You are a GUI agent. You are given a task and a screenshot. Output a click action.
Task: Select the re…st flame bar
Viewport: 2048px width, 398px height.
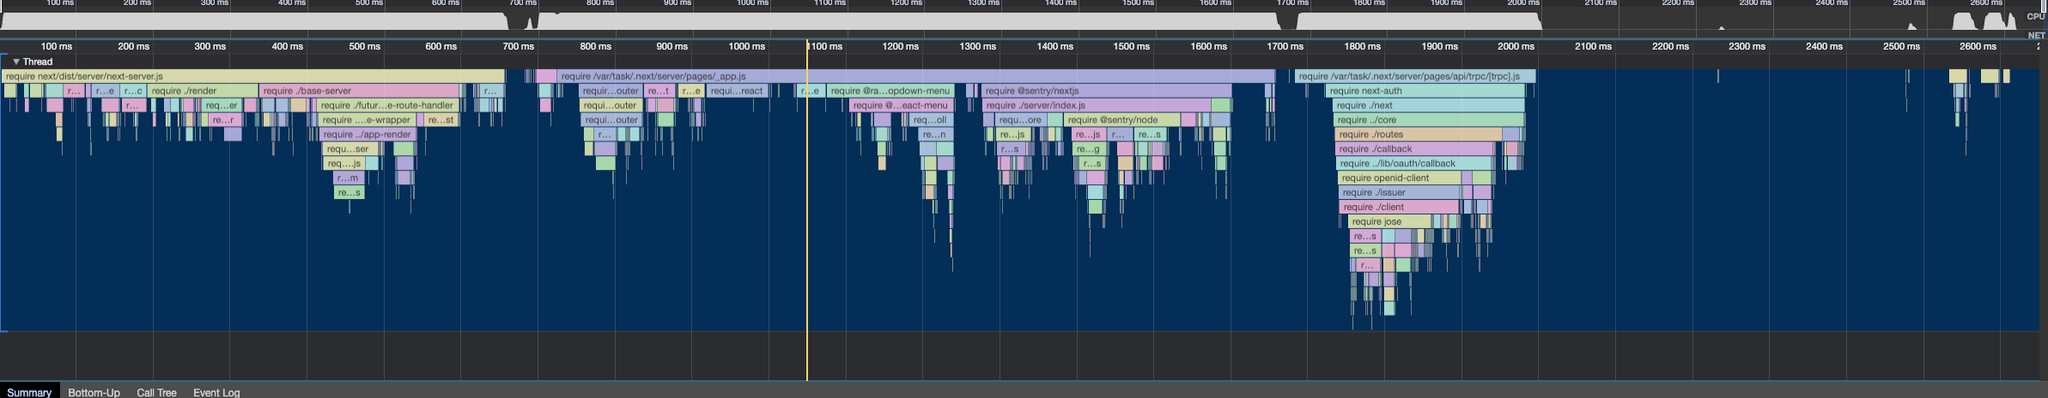tap(440, 120)
